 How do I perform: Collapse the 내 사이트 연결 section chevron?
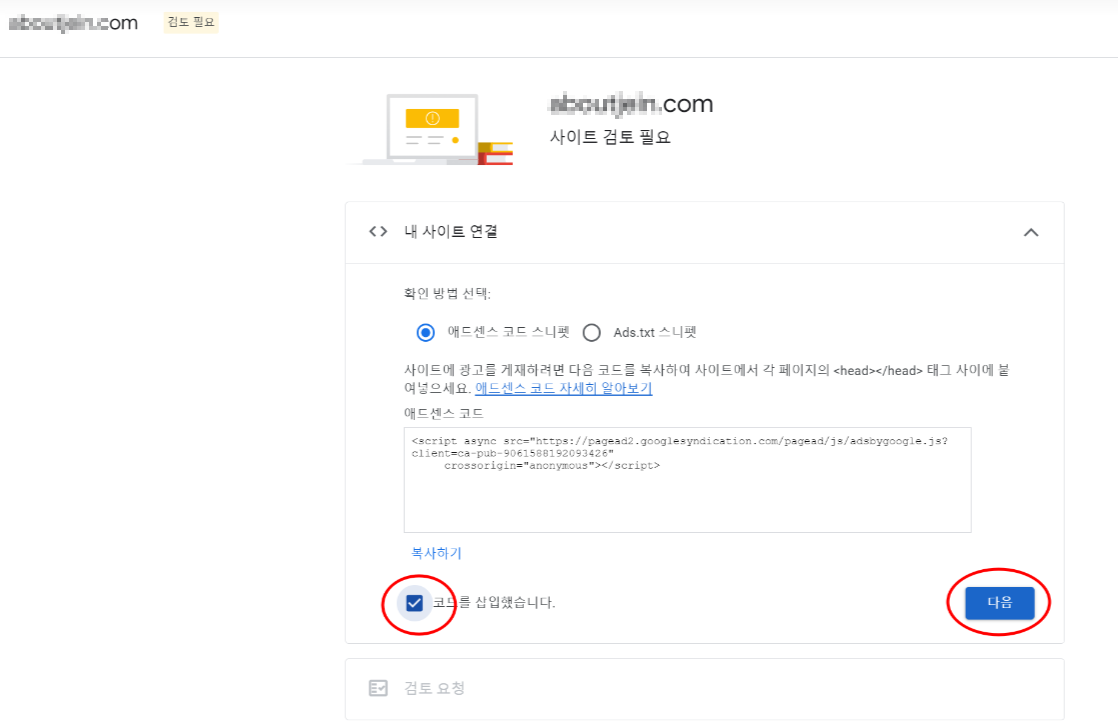(1031, 232)
